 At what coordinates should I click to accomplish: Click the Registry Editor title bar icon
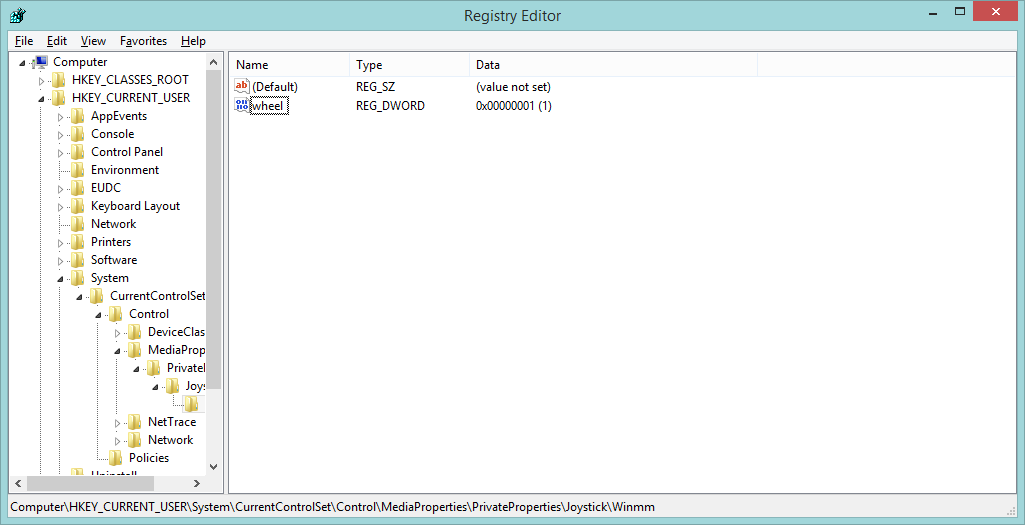click(x=18, y=14)
